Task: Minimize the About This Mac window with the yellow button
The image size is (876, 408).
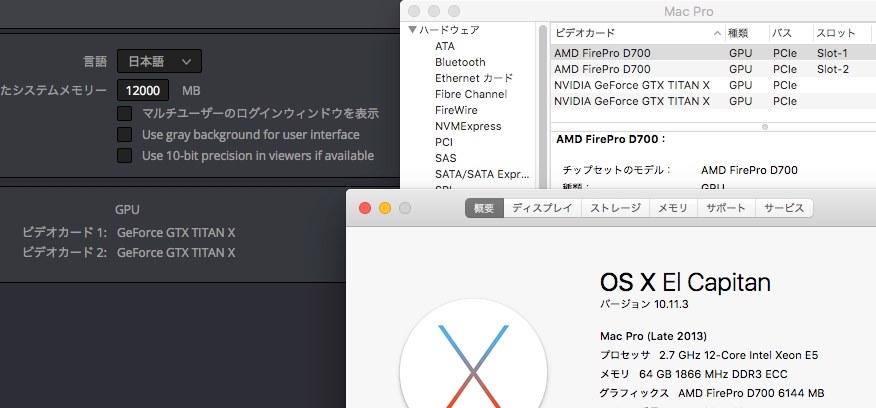Action: (385, 208)
